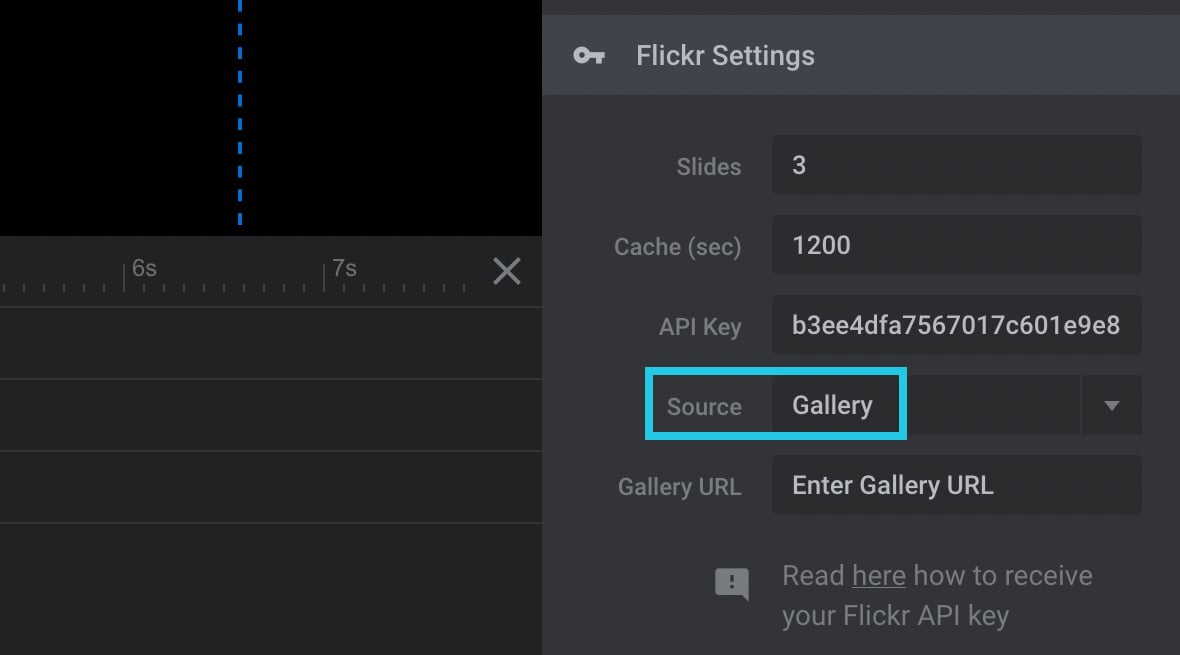The width and height of the screenshot is (1180, 655).
Task: Click the blue dashed guide line in preview
Action: coord(240,113)
